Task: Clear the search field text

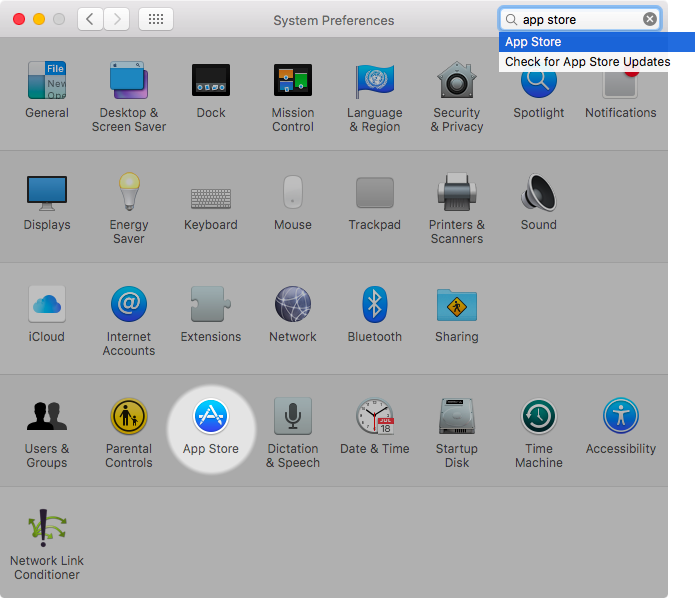Action: (x=650, y=19)
